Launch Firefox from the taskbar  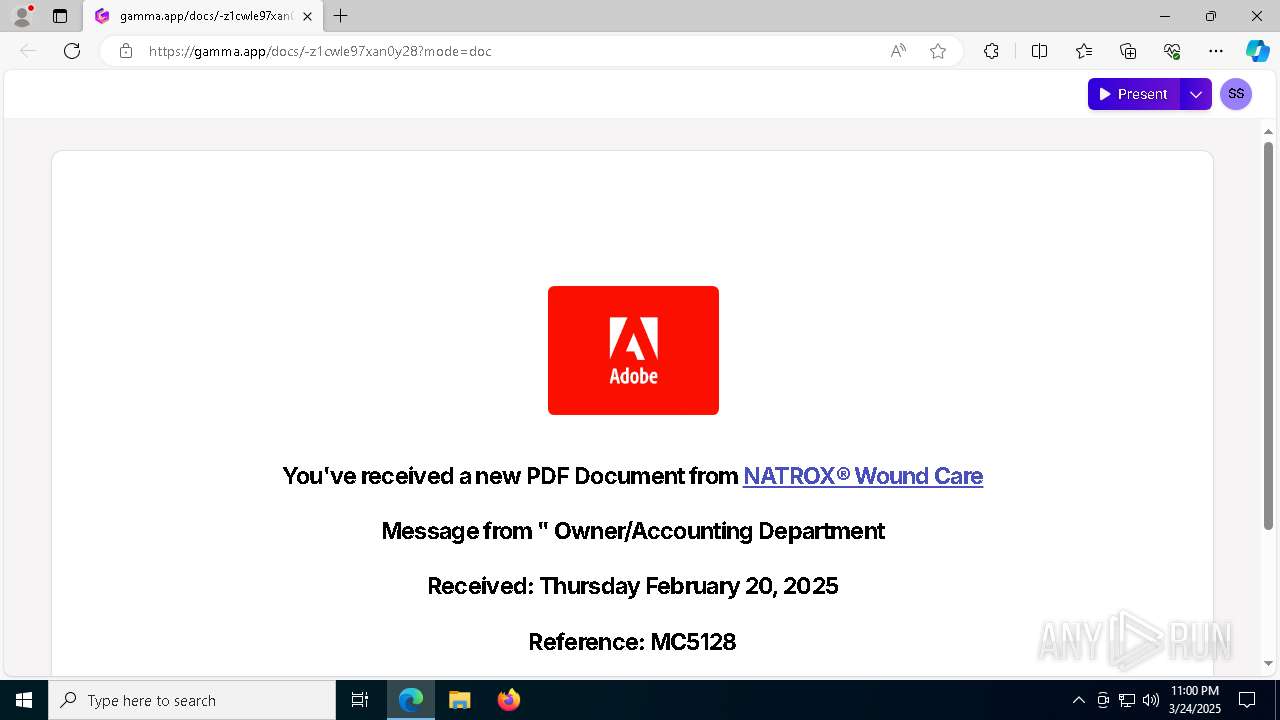tap(509, 700)
